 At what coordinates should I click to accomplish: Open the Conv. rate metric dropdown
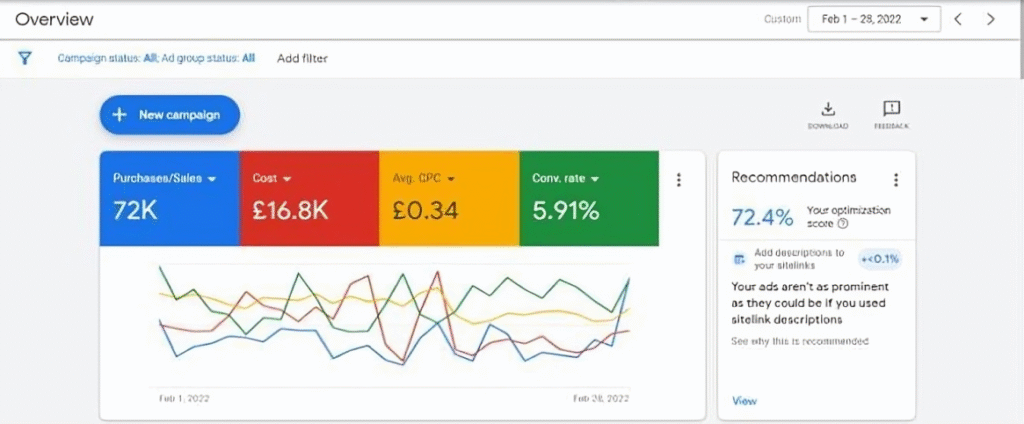pyautogui.click(x=594, y=179)
